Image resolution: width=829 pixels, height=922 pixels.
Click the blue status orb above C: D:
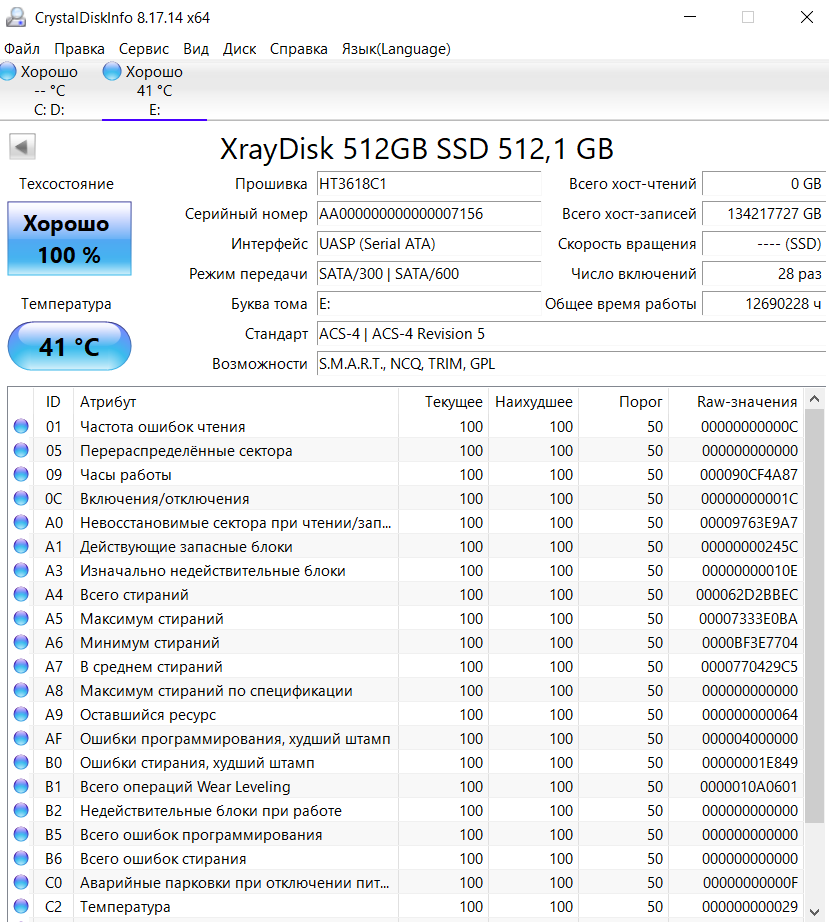tap(8, 72)
